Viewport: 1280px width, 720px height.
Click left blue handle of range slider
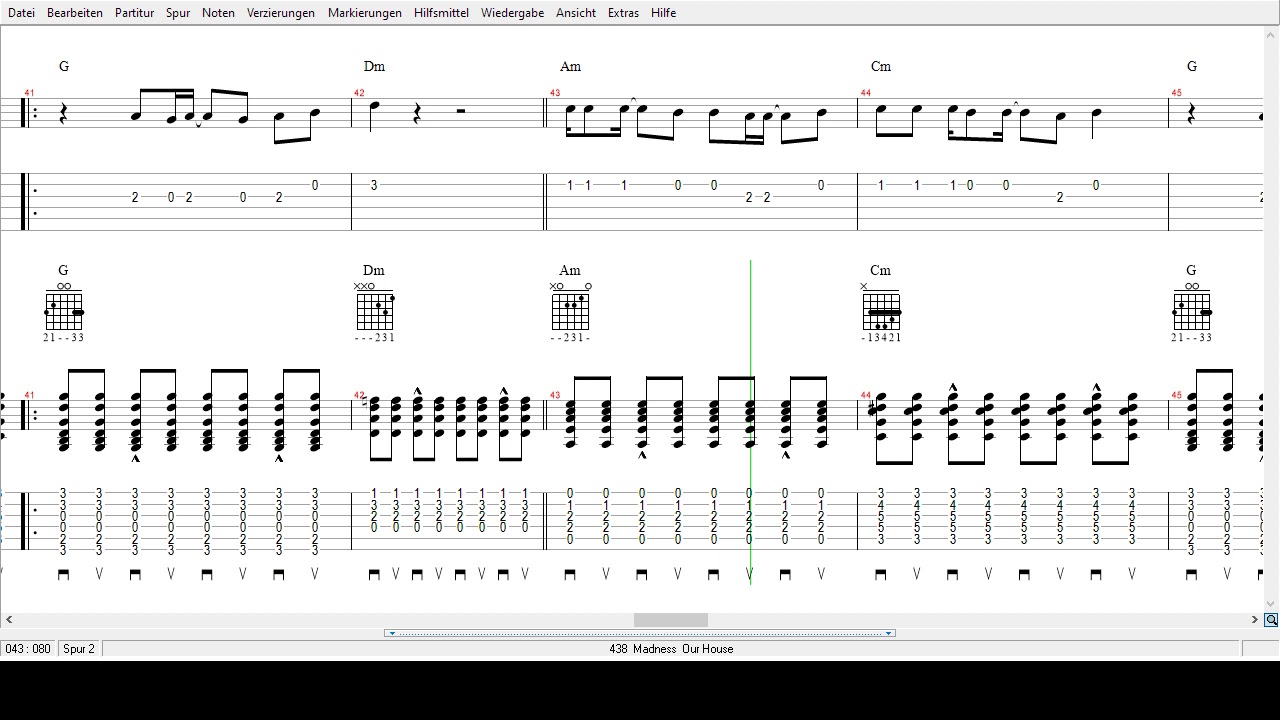392,633
